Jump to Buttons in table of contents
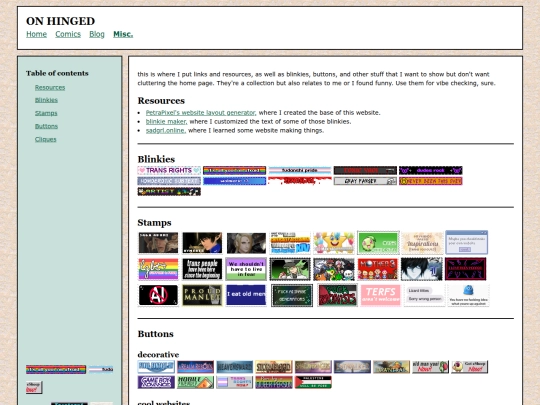 pyautogui.click(x=46, y=126)
